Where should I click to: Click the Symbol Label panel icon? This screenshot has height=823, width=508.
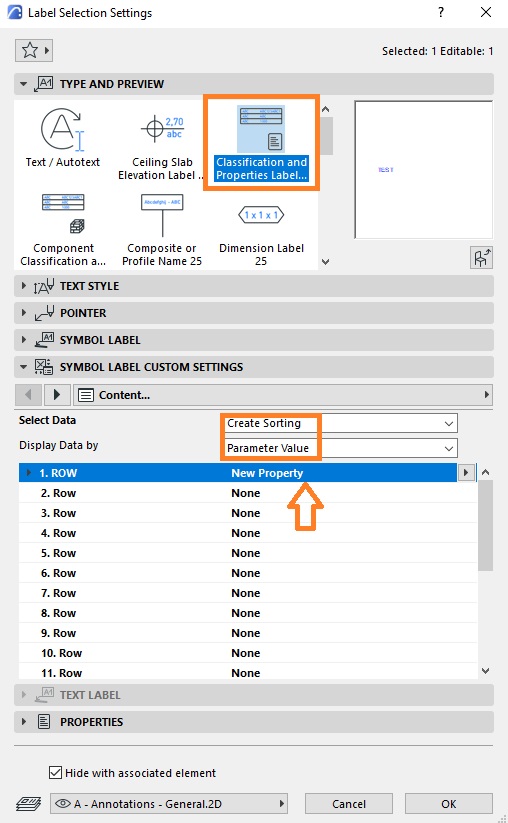[x=44, y=340]
